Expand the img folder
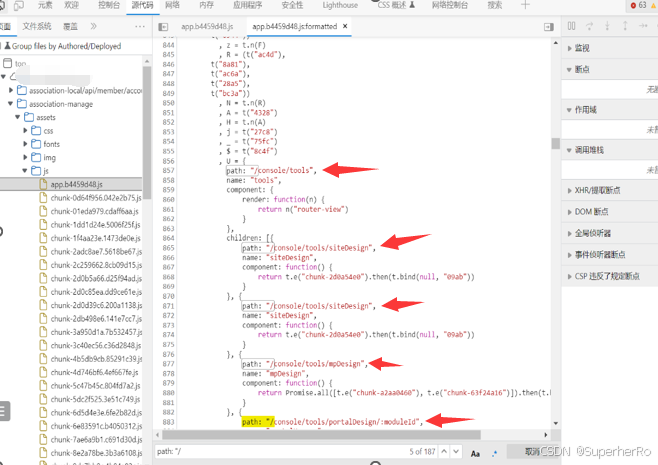 click(25, 157)
